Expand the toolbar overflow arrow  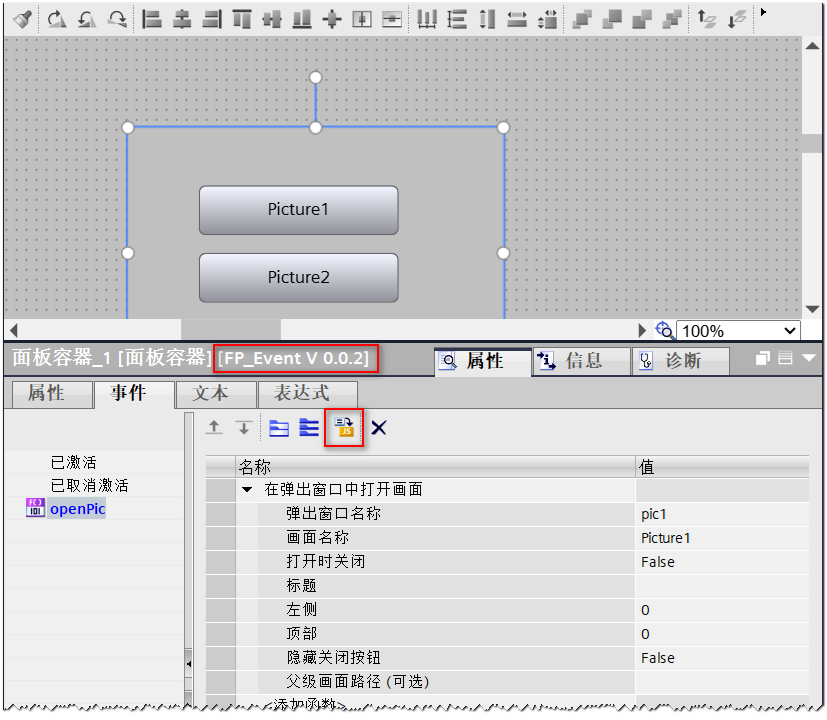[x=763, y=12]
